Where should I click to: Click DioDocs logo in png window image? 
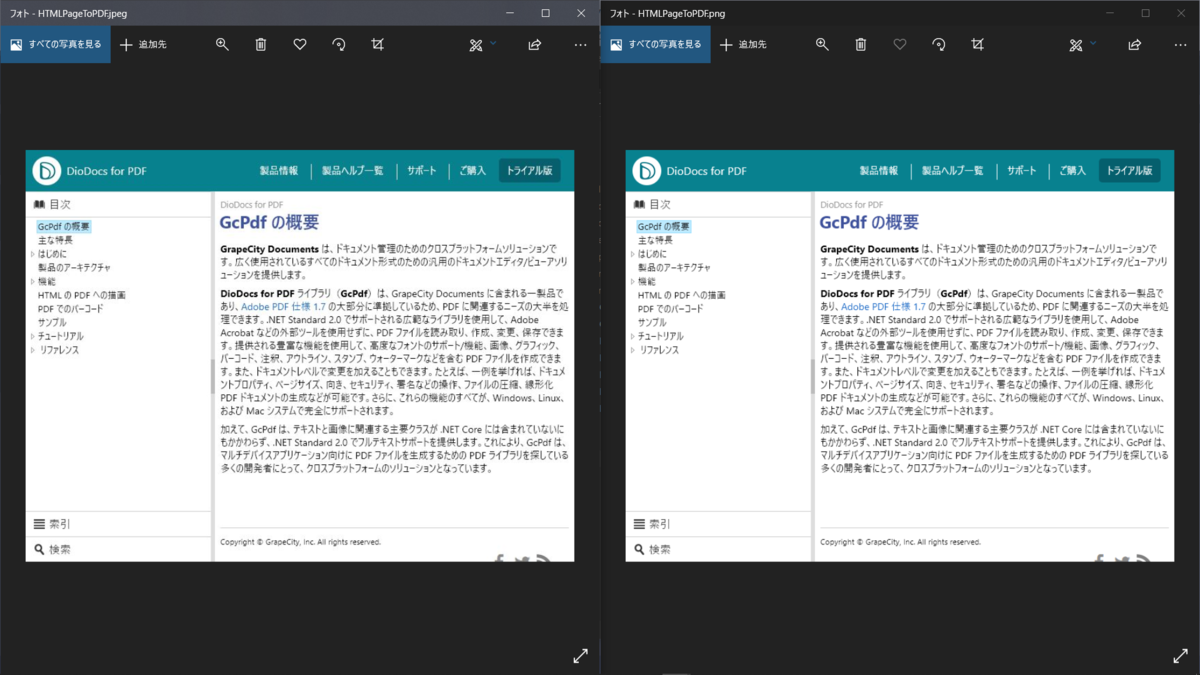[x=647, y=171]
